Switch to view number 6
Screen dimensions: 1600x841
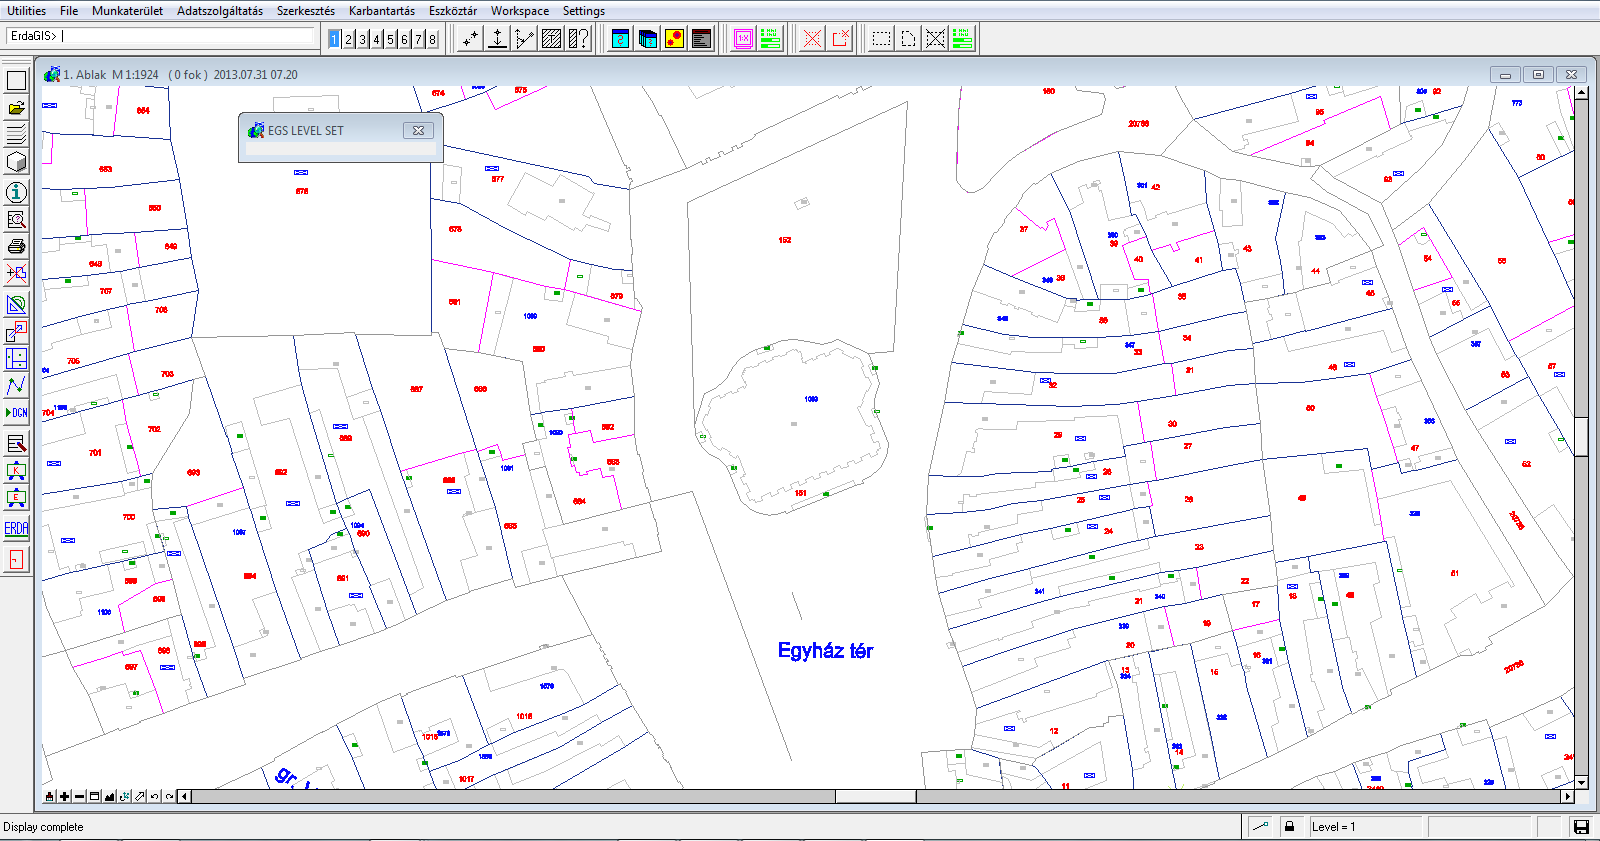click(404, 39)
